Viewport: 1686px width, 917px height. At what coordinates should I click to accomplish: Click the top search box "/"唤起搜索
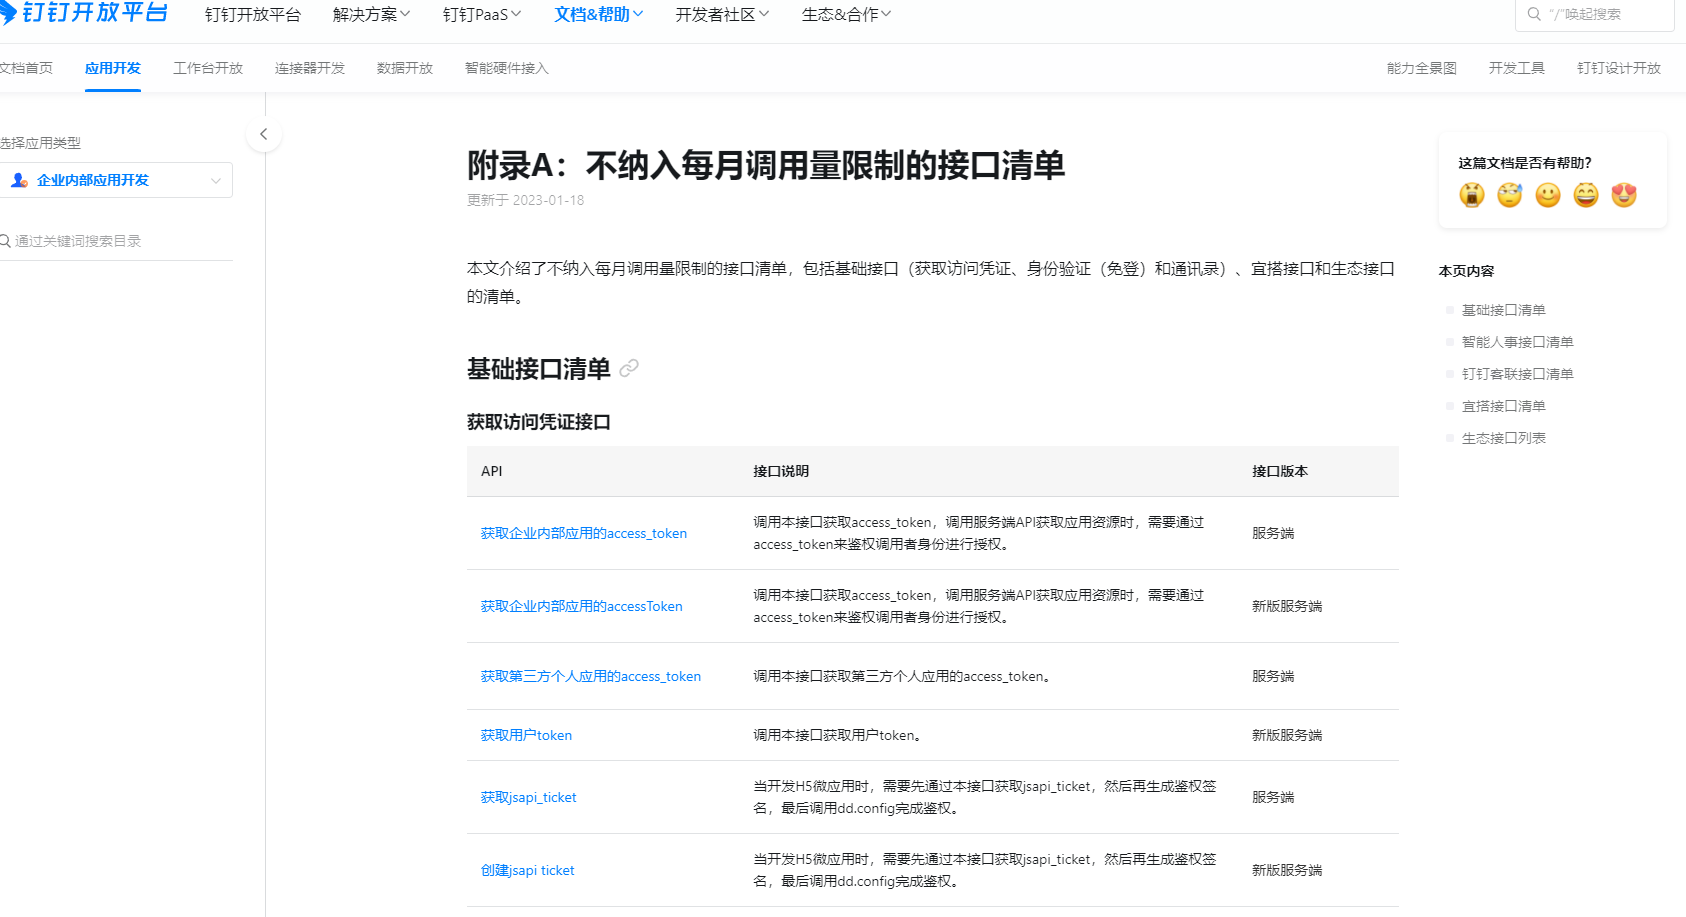[1595, 14]
